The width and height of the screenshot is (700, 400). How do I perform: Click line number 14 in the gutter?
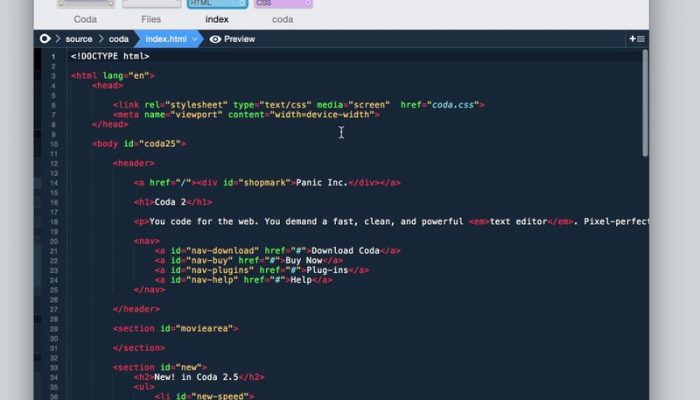[x=54, y=183]
